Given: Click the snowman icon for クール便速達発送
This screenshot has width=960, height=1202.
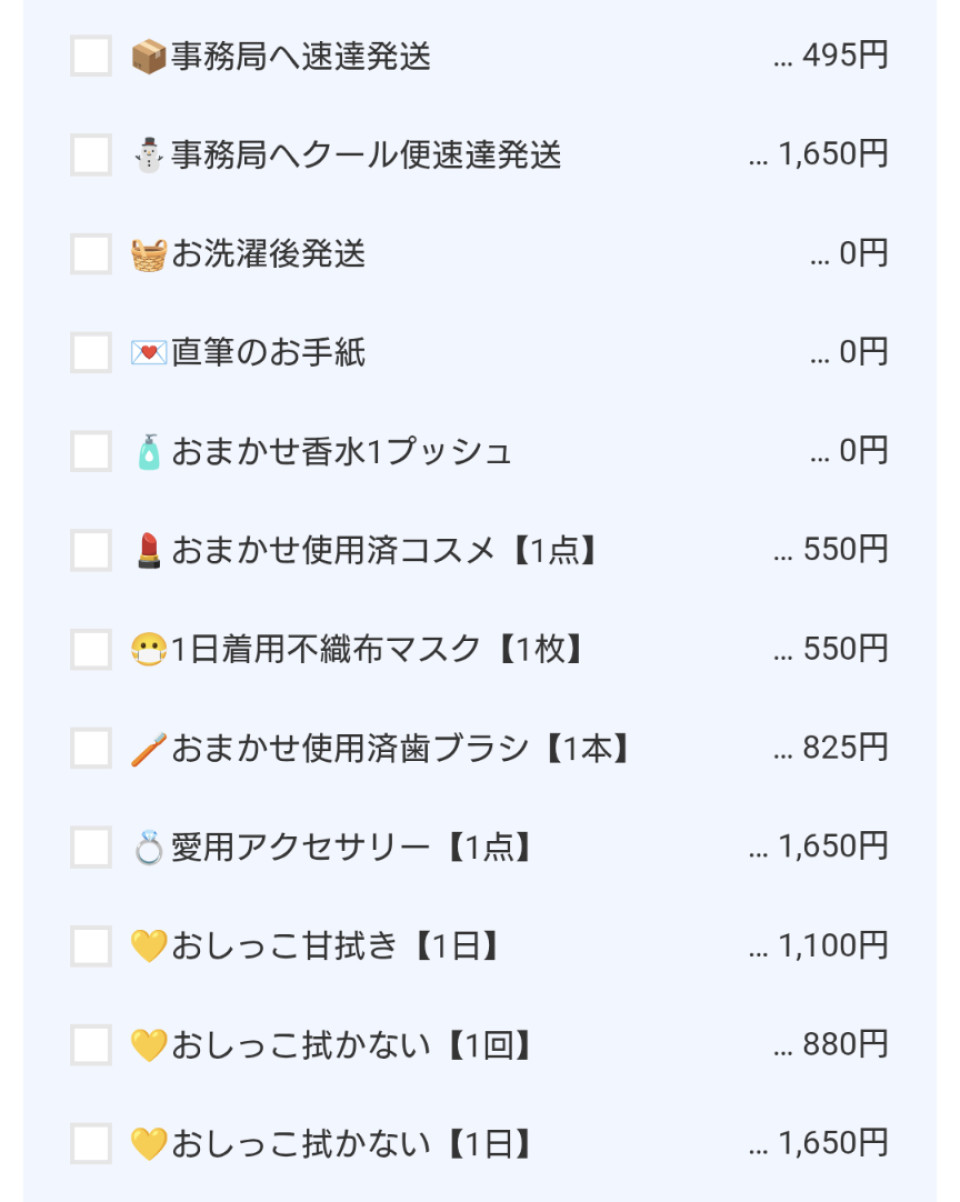Looking at the screenshot, I should 149,156.
